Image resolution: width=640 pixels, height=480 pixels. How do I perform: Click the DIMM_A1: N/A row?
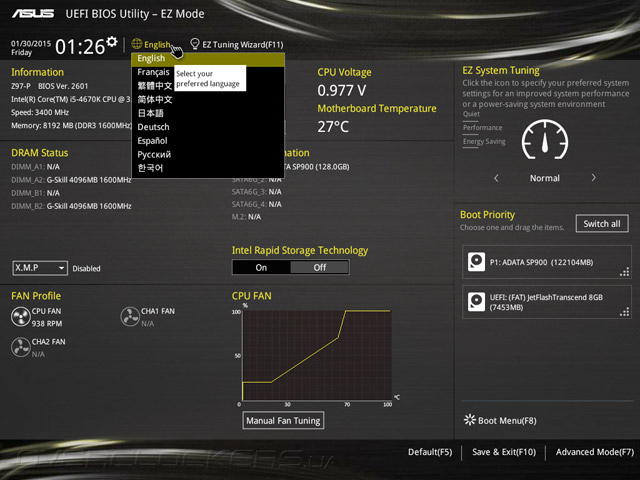(x=36, y=167)
